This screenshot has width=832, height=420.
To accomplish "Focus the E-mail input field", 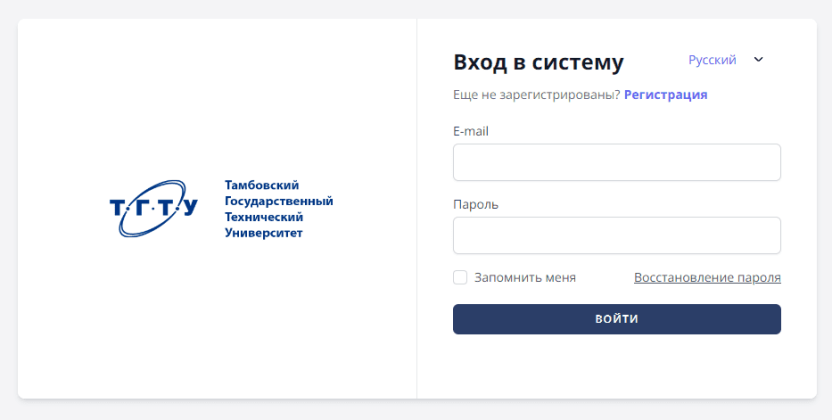I will [616, 162].
